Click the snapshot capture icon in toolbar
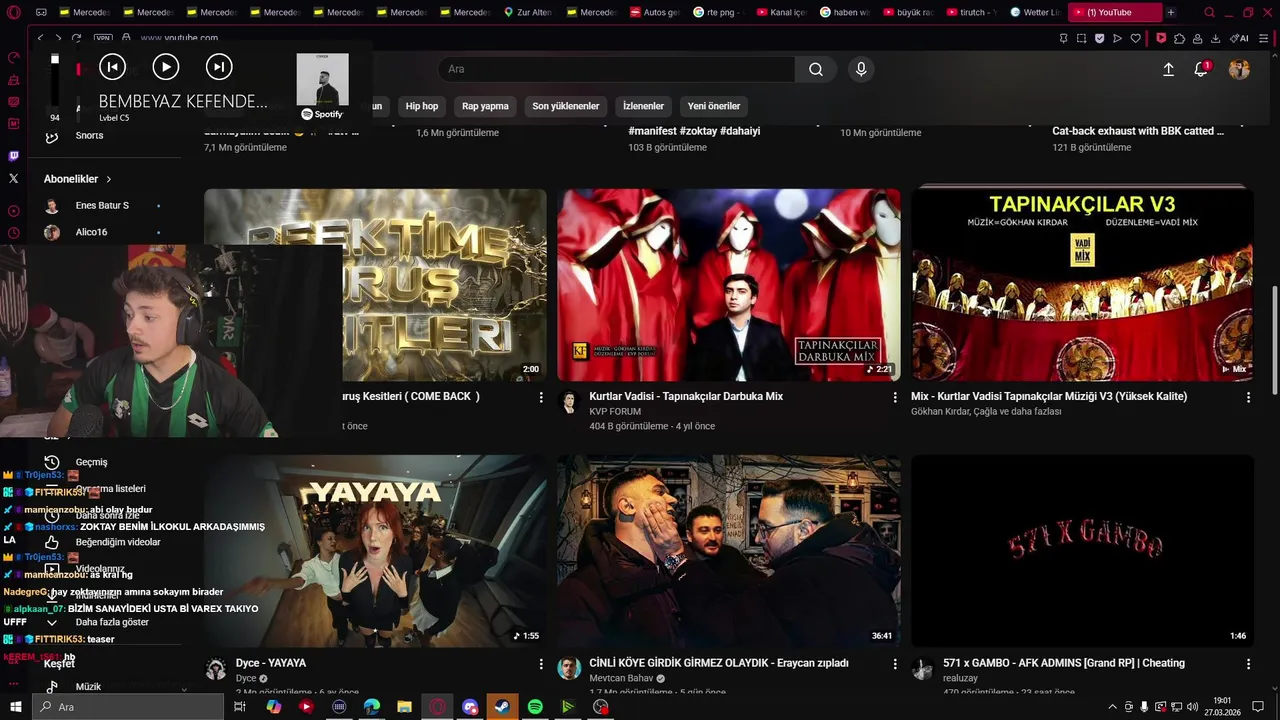The image size is (1280, 720). pos(1081,38)
